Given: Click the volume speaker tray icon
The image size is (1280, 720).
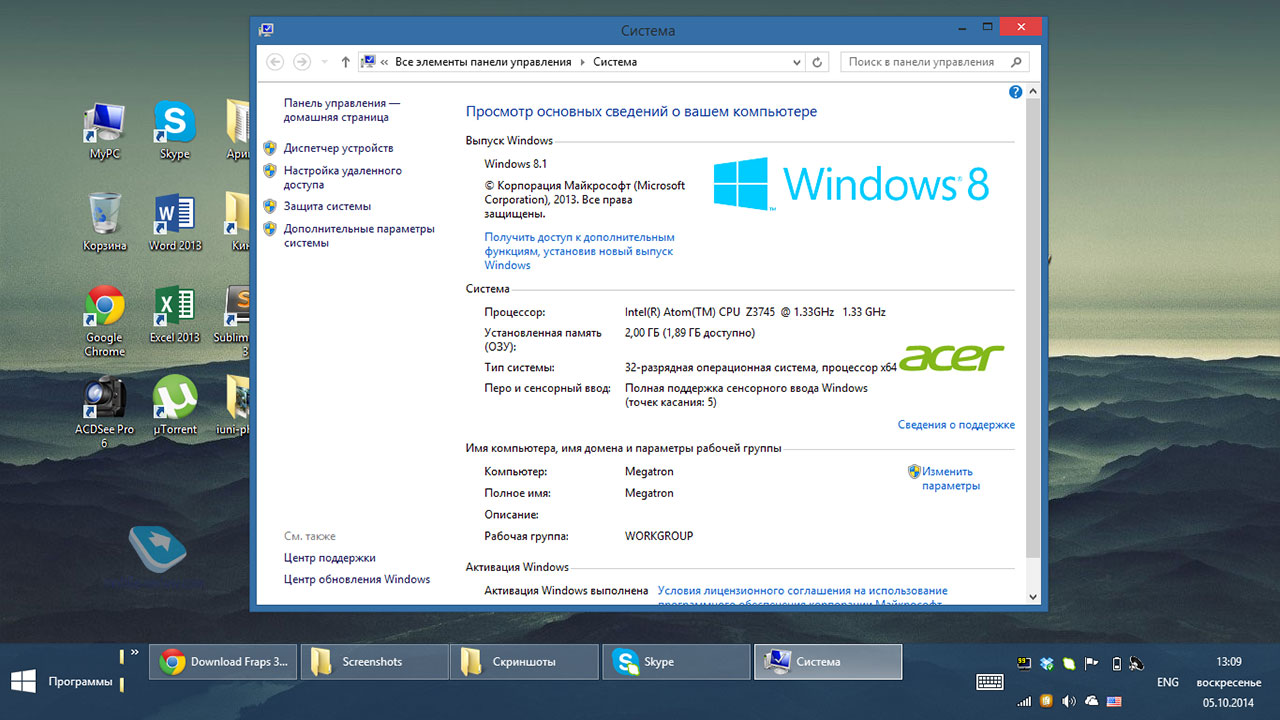Looking at the screenshot, I should pos(1069,701).
